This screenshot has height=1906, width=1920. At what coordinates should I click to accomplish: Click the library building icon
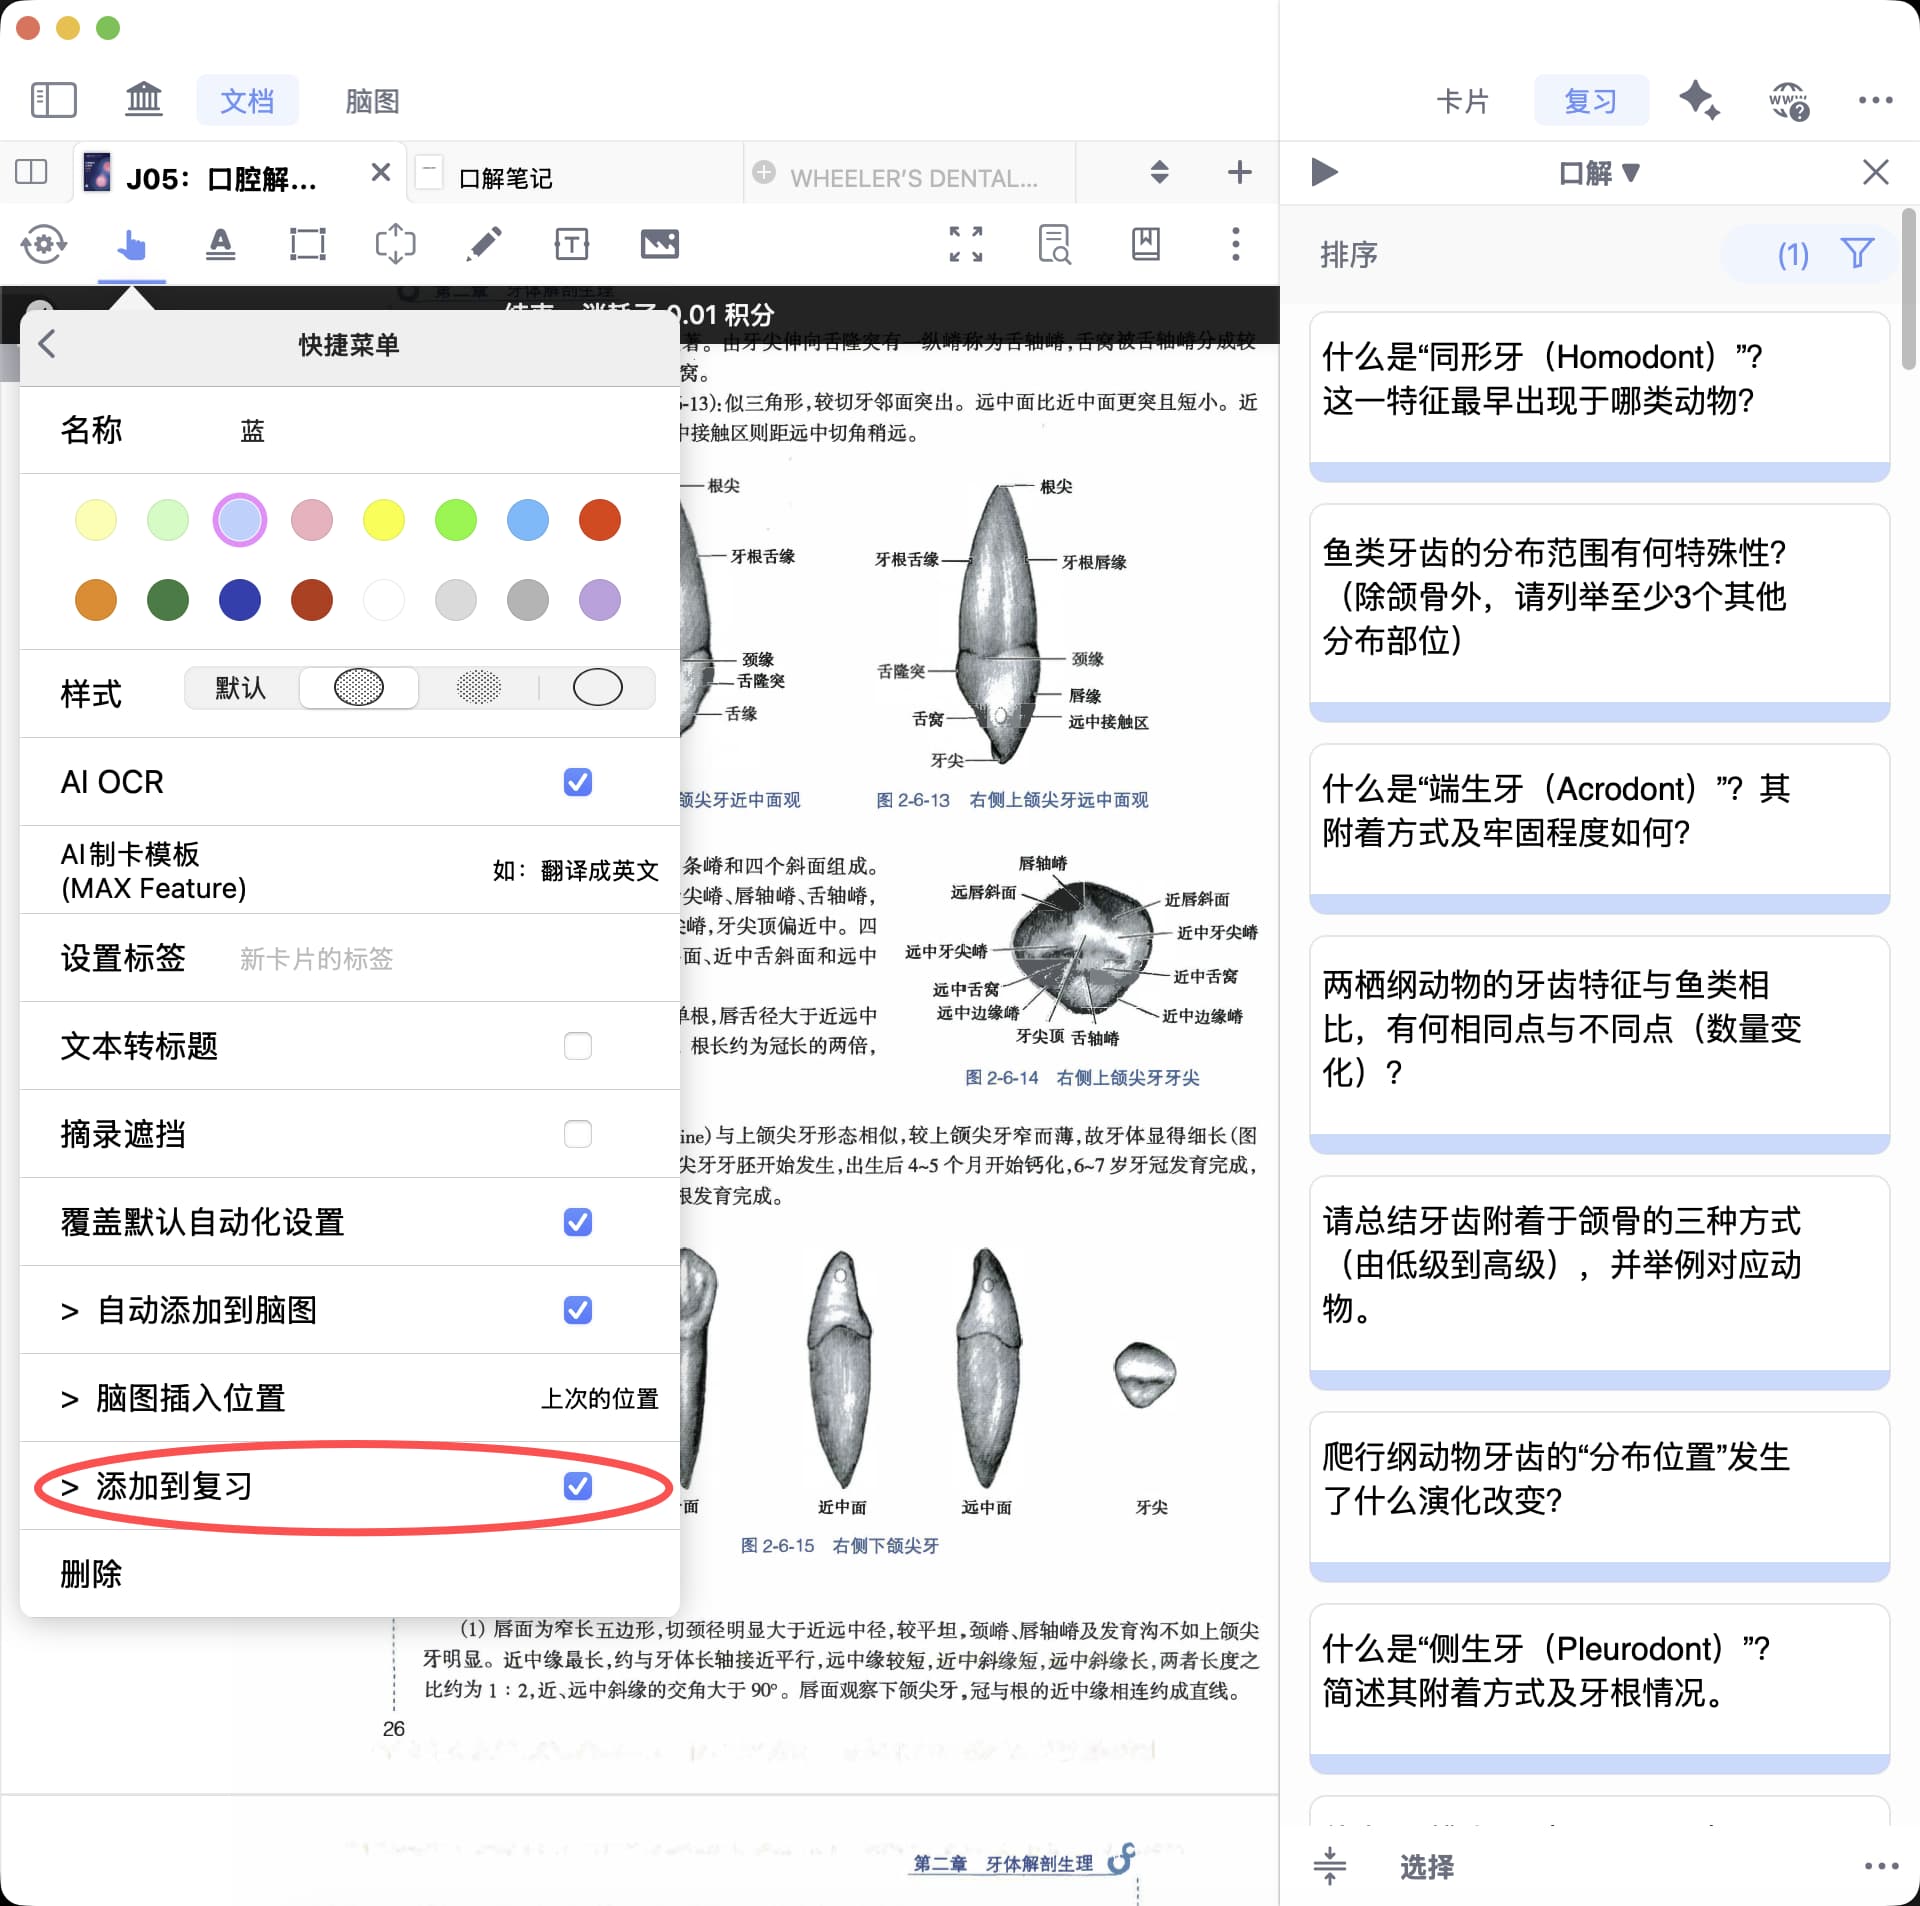point(143,100)
